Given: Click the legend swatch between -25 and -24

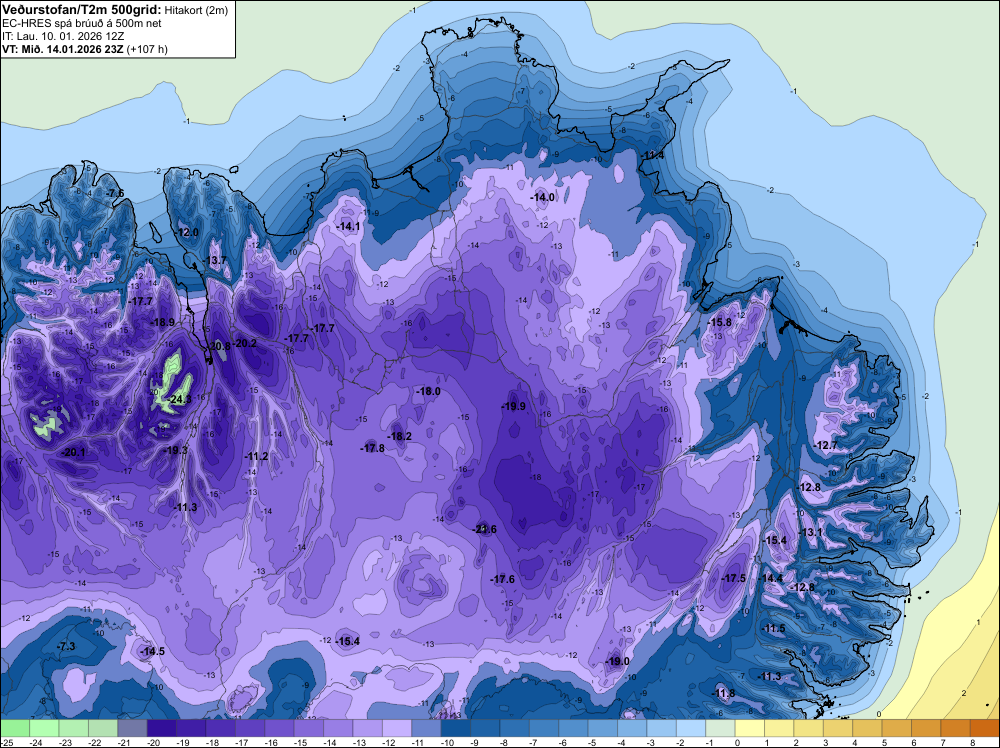Looking at the screenshot, I should click(x=15, y=728).
